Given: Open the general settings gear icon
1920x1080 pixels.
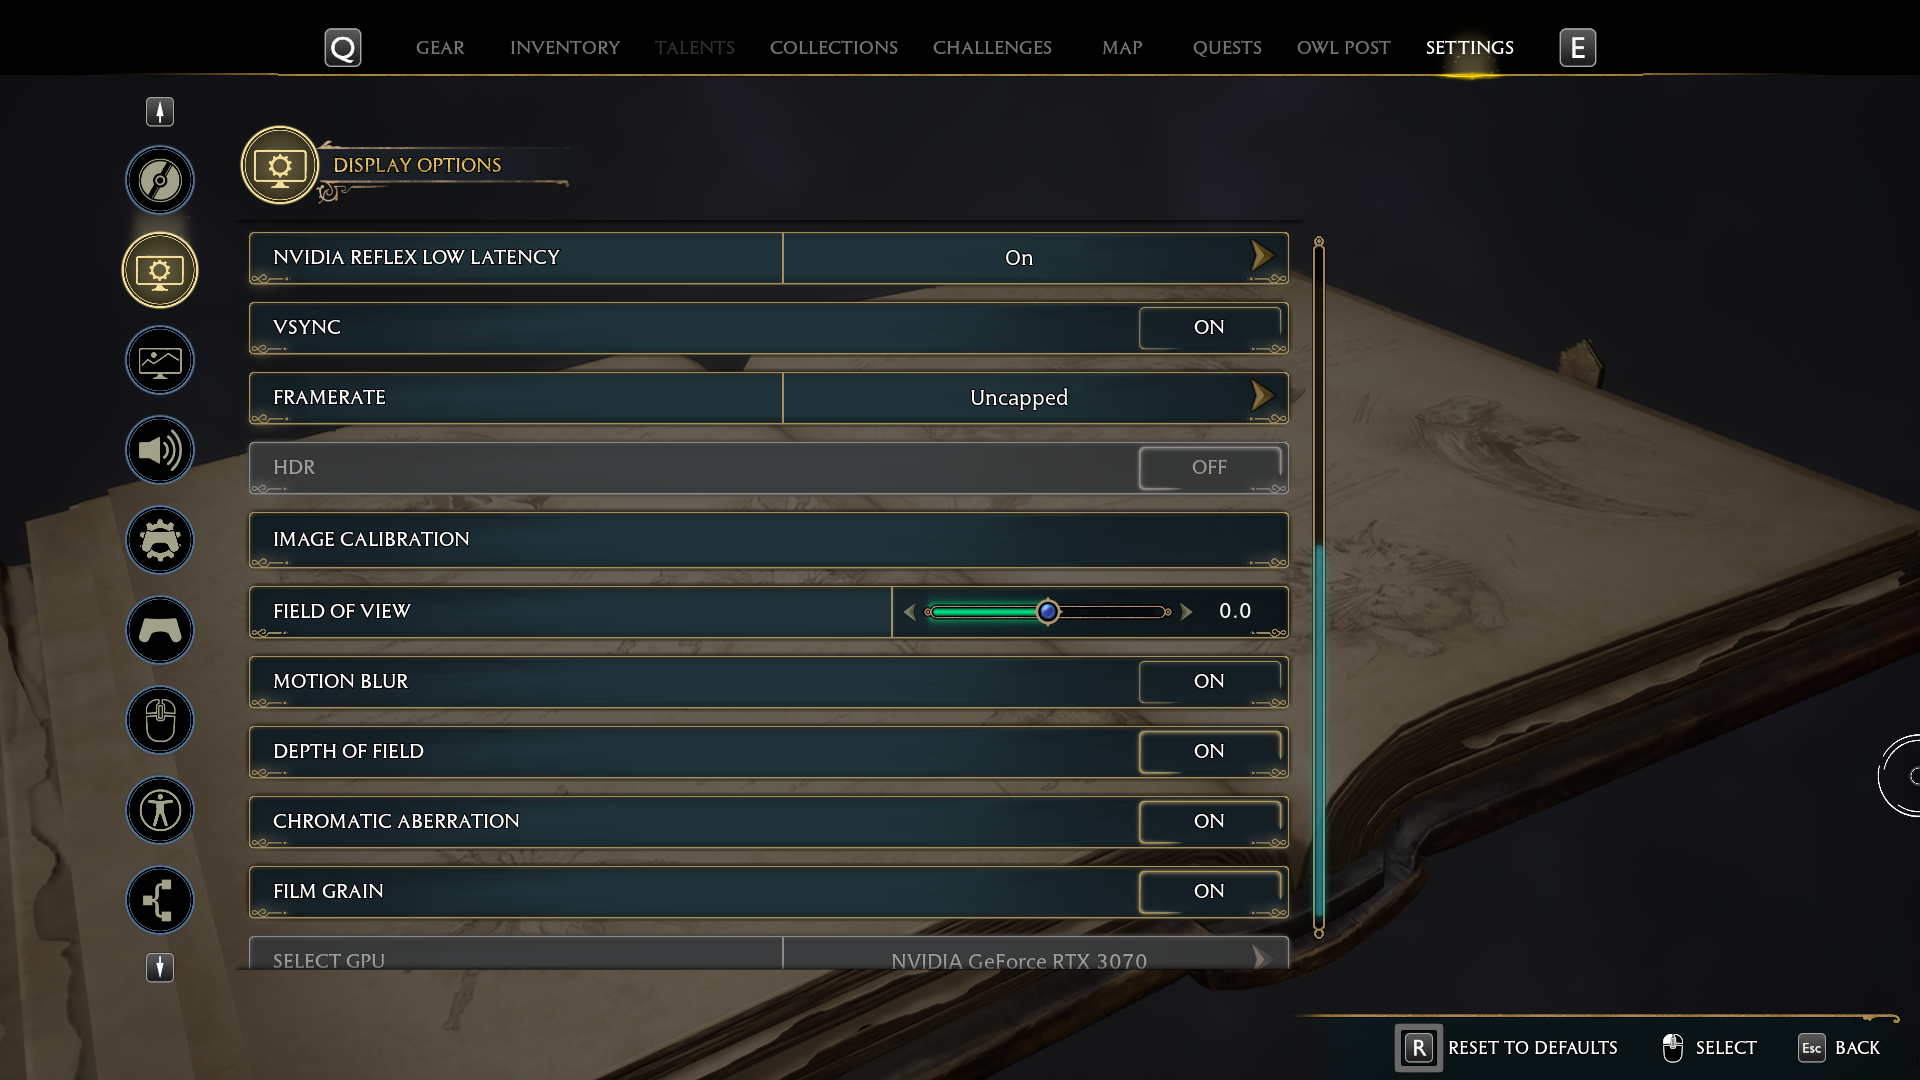Looking at the screenshot, I should point(160,541).
